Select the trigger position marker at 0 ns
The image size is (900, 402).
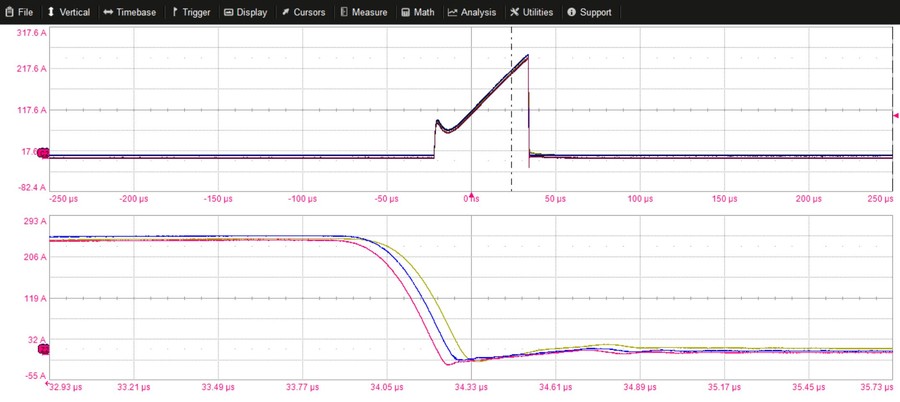(x=471, y=195)
